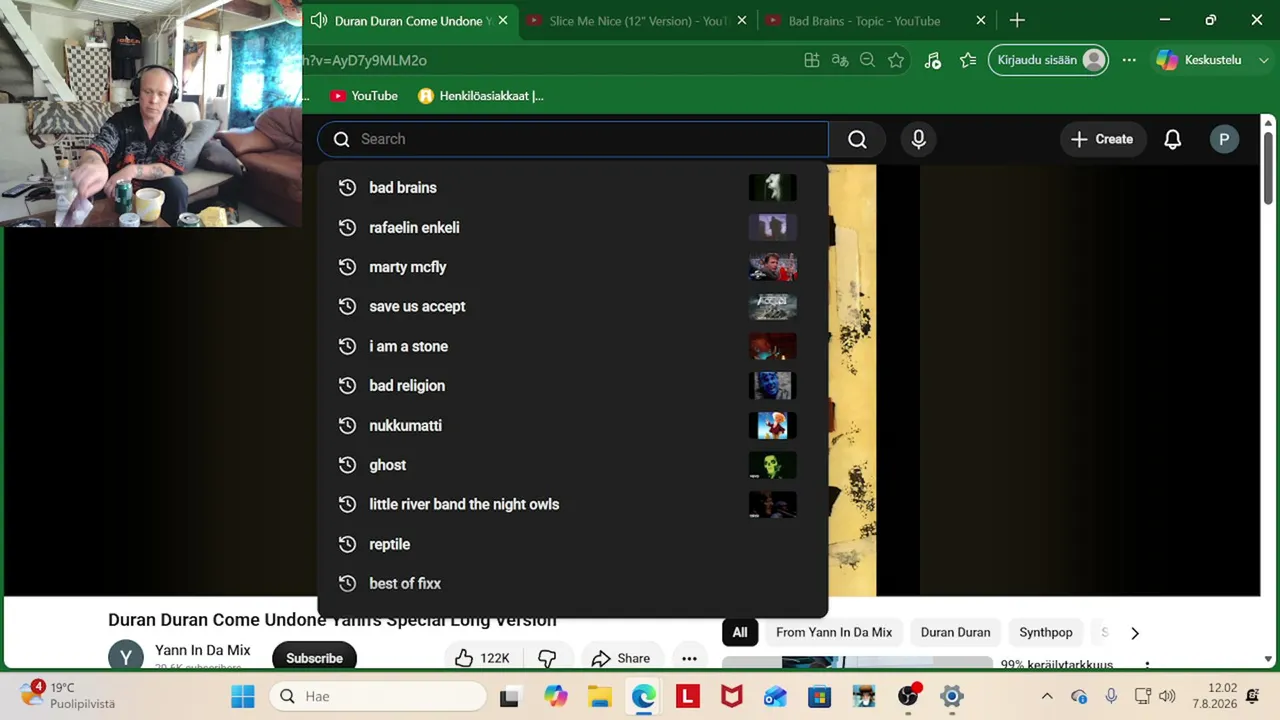Open more actions under the video
Image resolution: width=1280 pixels, height=720 pixels.
point(689,658)
